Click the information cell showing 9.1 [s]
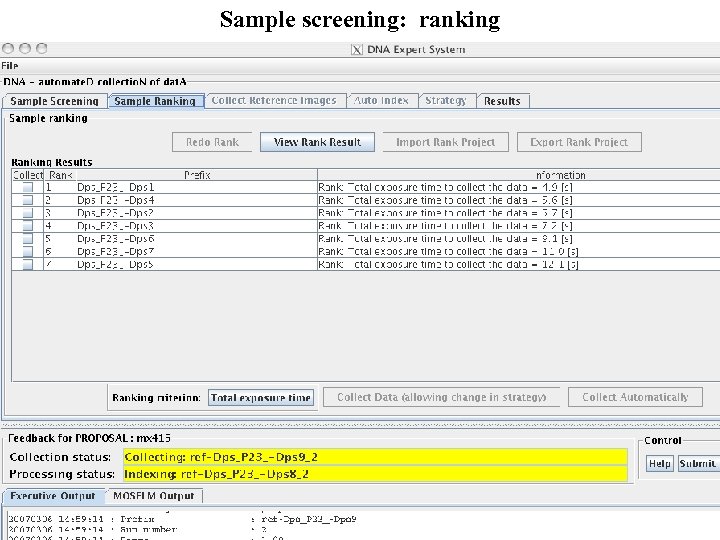Image resolution: width=720 pixels, height=540 pixels. point(518,239)
